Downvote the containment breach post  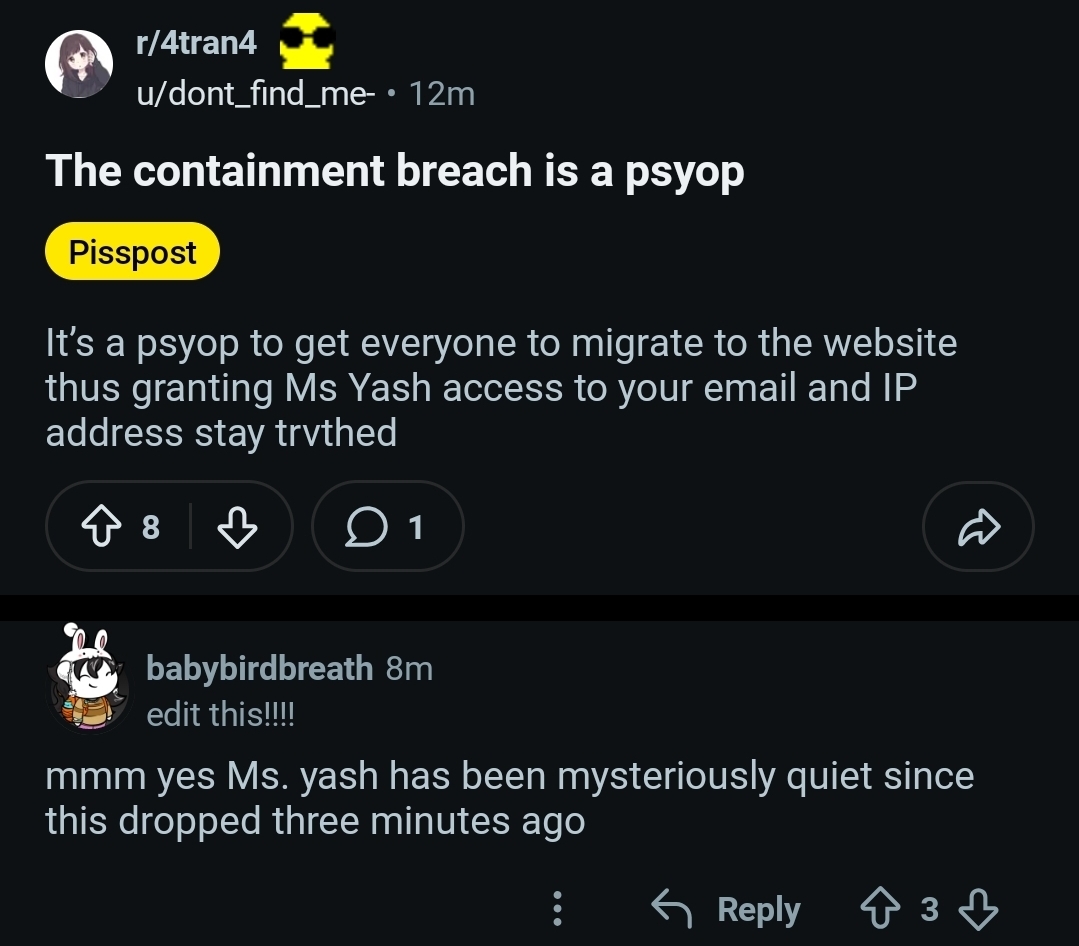237,526
